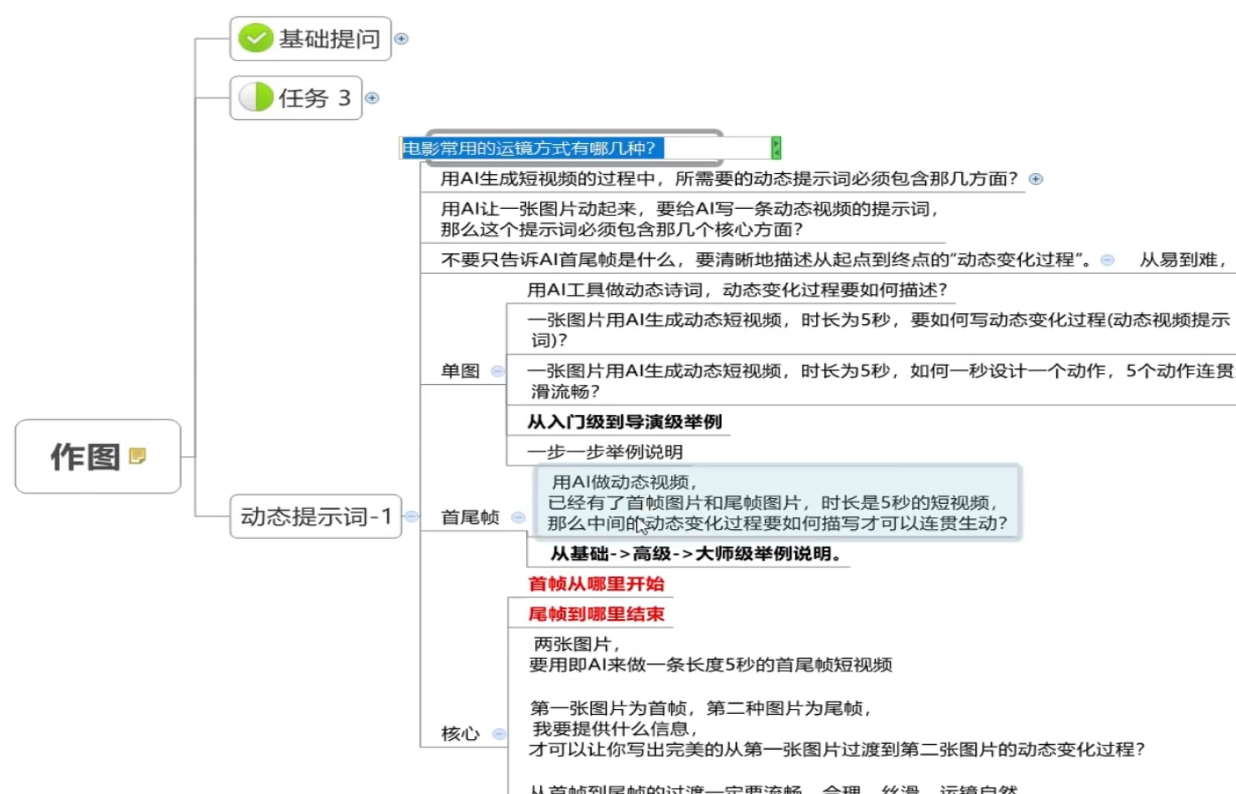The image size is (1236, 794).
Task: Open the yellow note icon on 作图
Action: tap(138, 457)
